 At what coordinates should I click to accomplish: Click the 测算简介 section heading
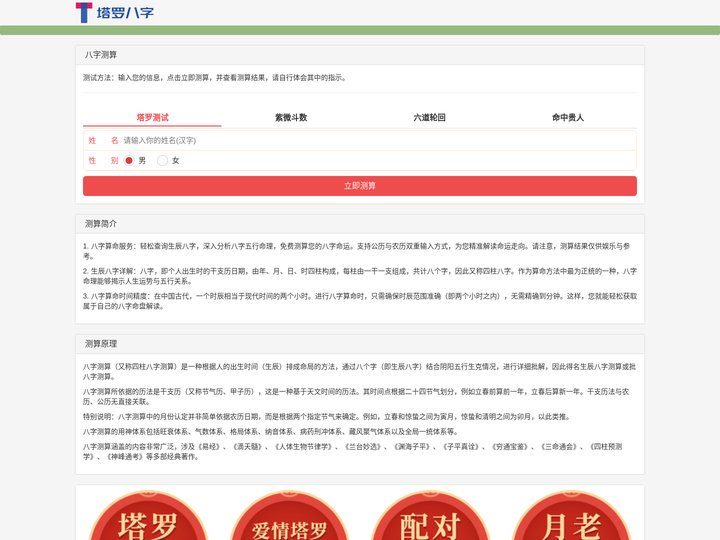[101, 224]
